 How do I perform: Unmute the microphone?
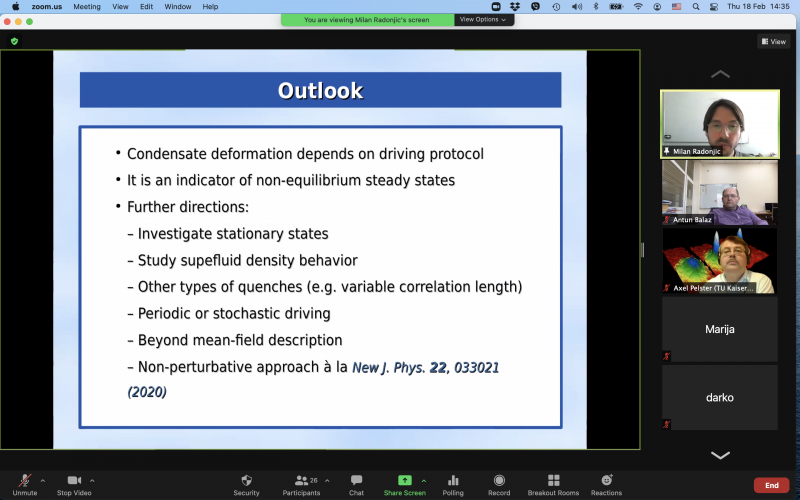[x=24, y=481]
